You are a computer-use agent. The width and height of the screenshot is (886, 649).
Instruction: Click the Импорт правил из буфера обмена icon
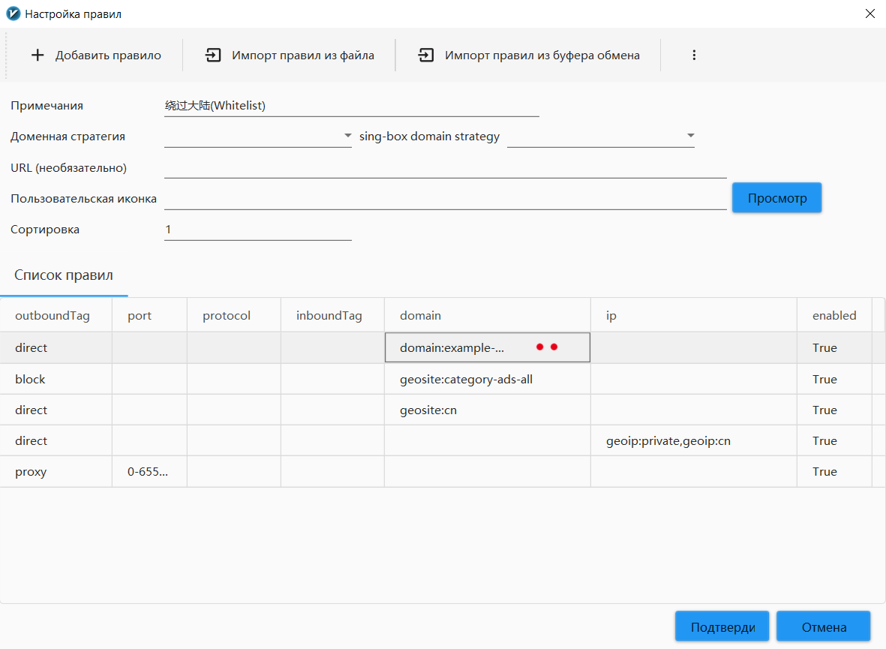426,55
